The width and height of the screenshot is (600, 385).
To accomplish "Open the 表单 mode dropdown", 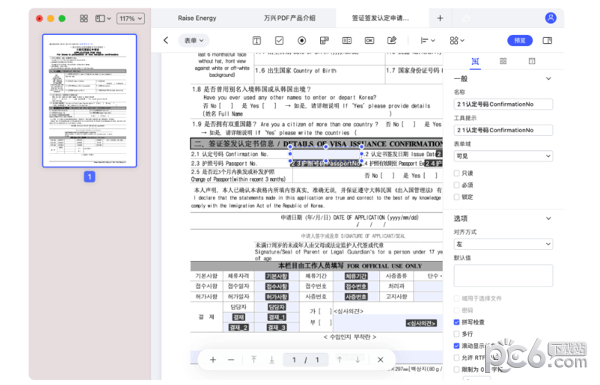I will click(x=194, y=40).
